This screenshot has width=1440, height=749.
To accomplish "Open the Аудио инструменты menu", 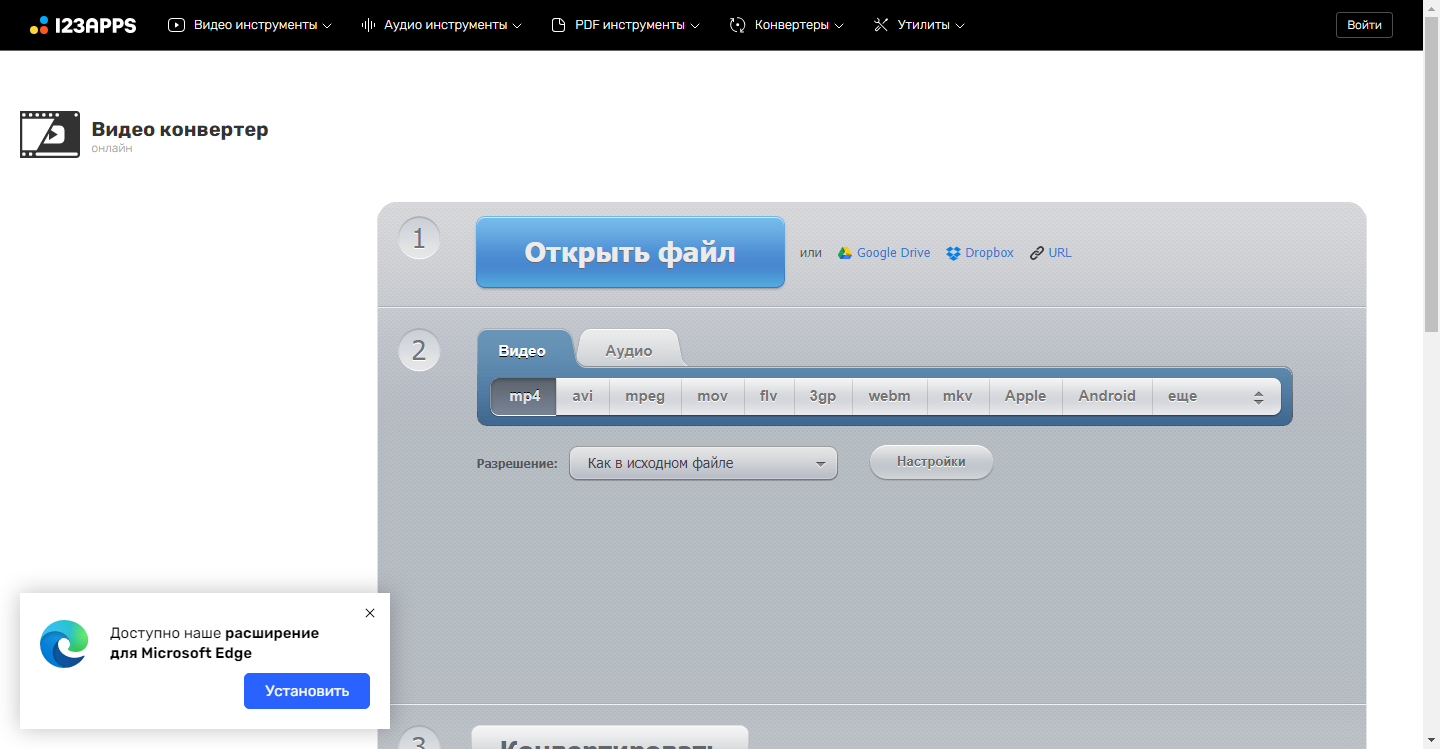I will click(x=441, y=25).
